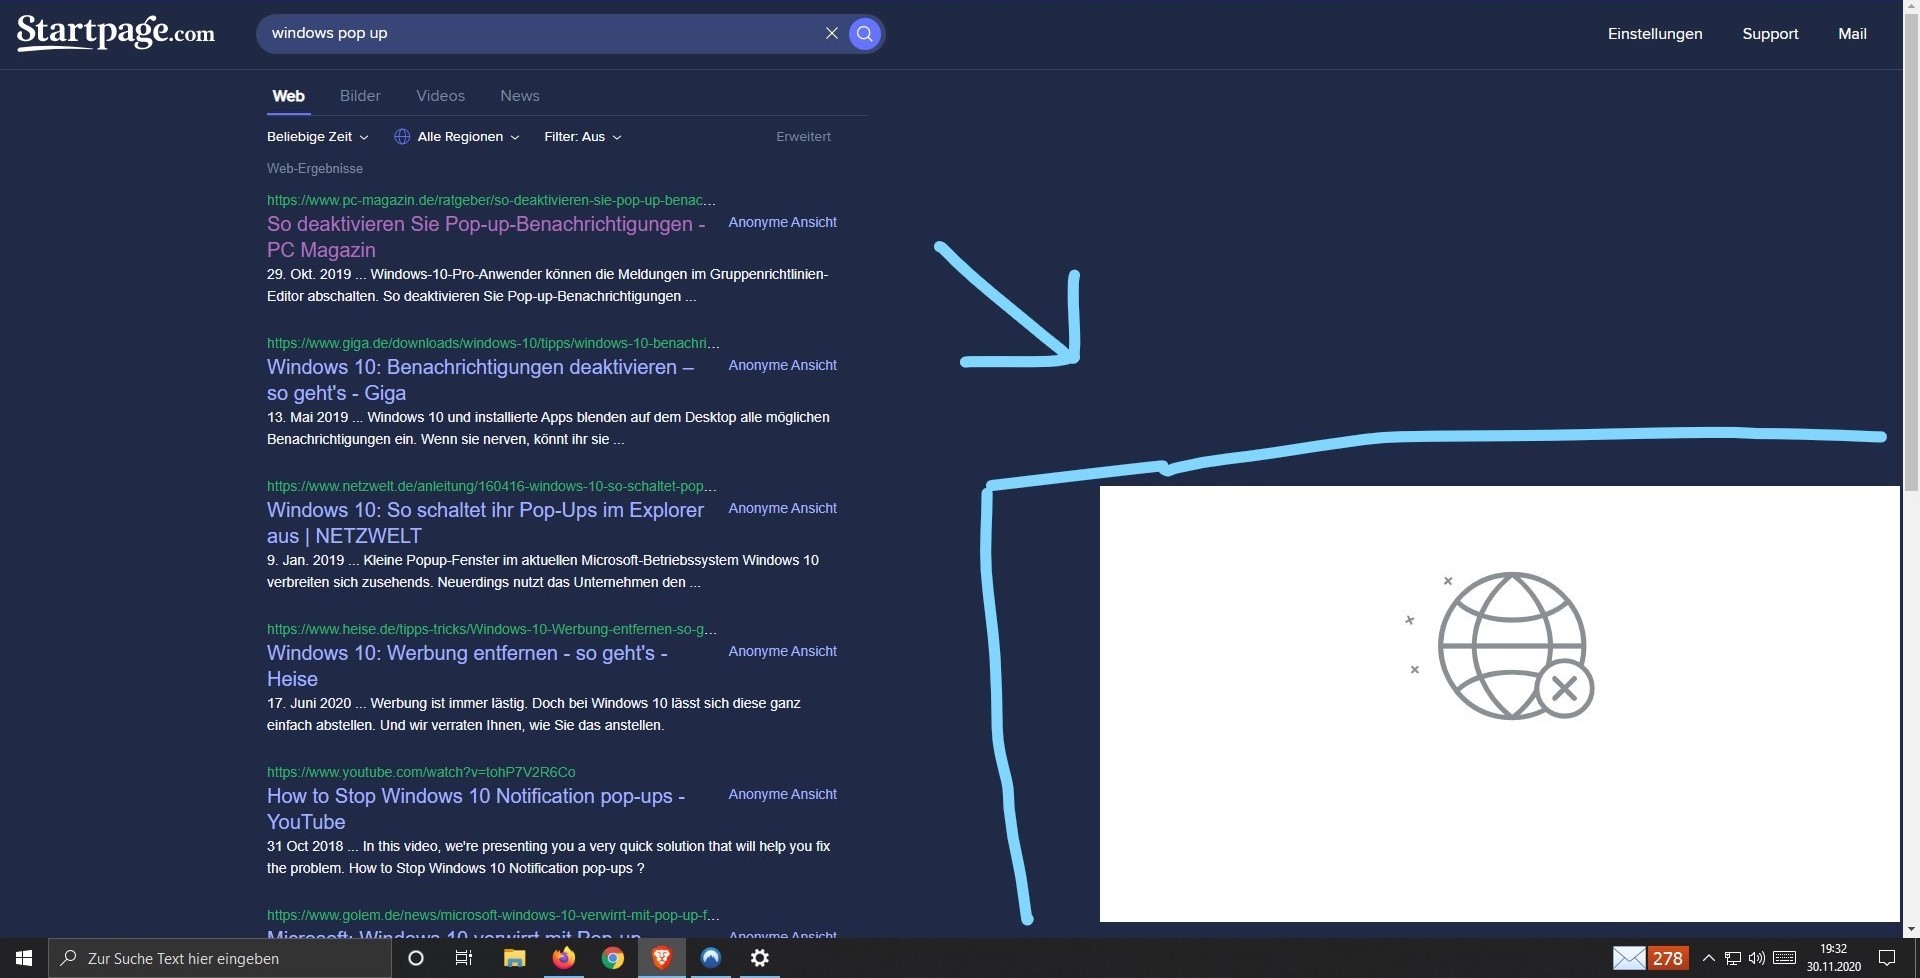Click Anonyme Ansicht for Heise result
Screen dimensions: 1920x978
(782, 651)
